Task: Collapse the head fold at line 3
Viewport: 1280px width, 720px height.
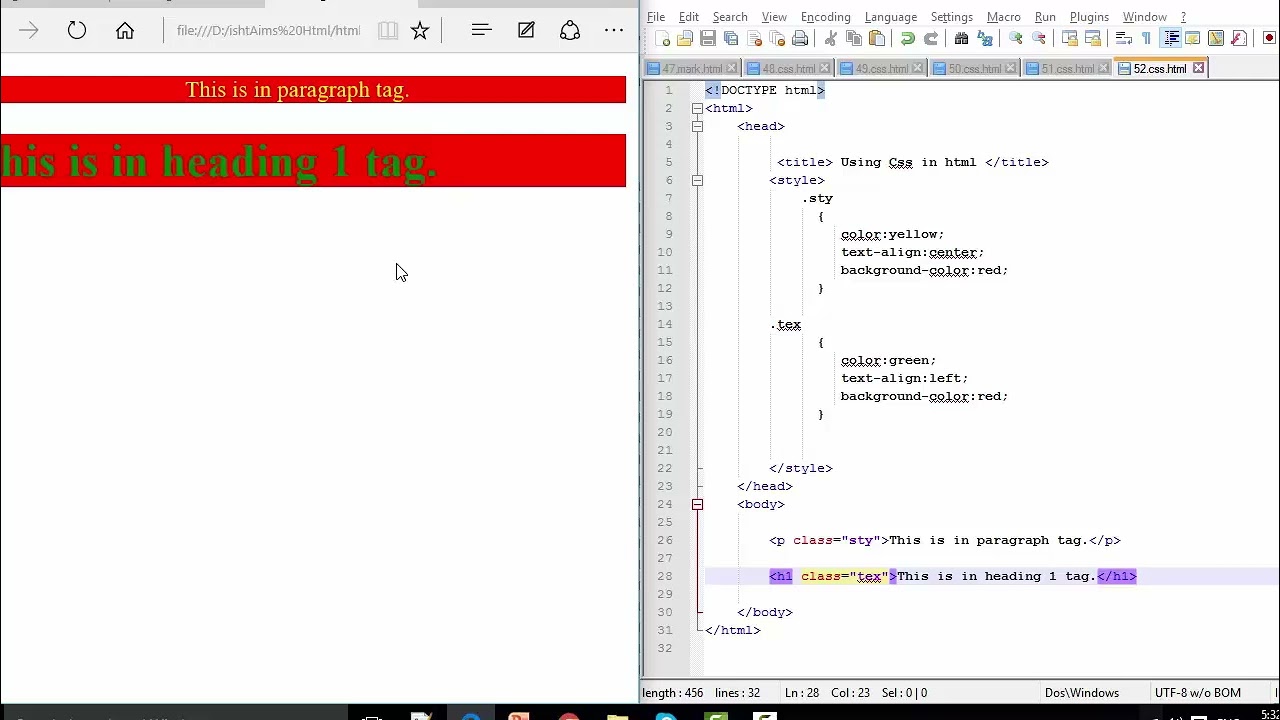Action: tap(697, 126)
